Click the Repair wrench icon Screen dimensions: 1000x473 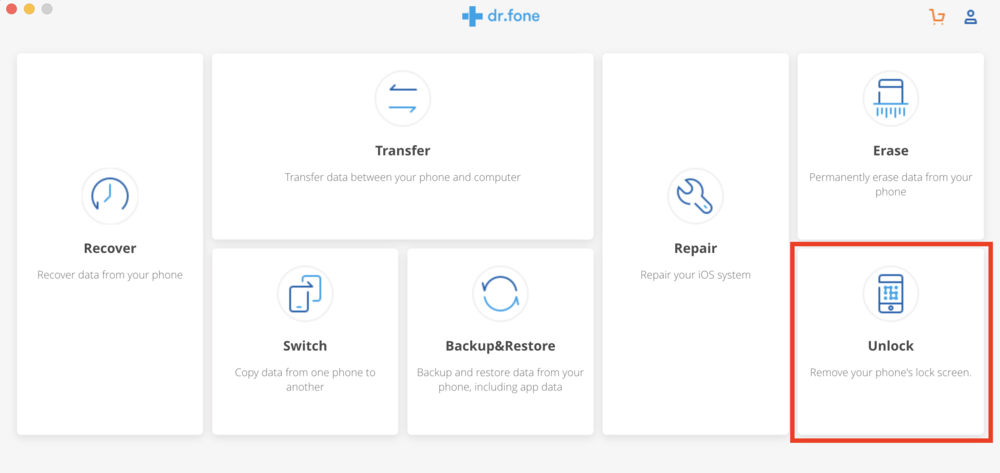[695, 196]
